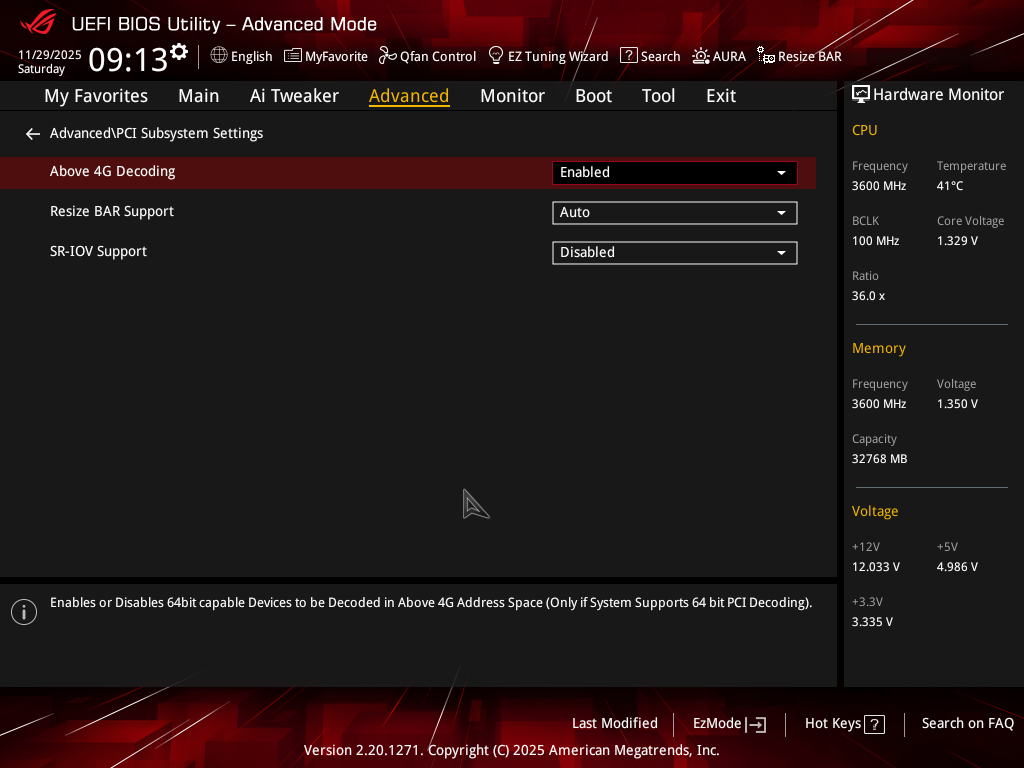The image size is (1024, 768).
Task: Go back using the left arrow icon
Action: click(33, 133)
